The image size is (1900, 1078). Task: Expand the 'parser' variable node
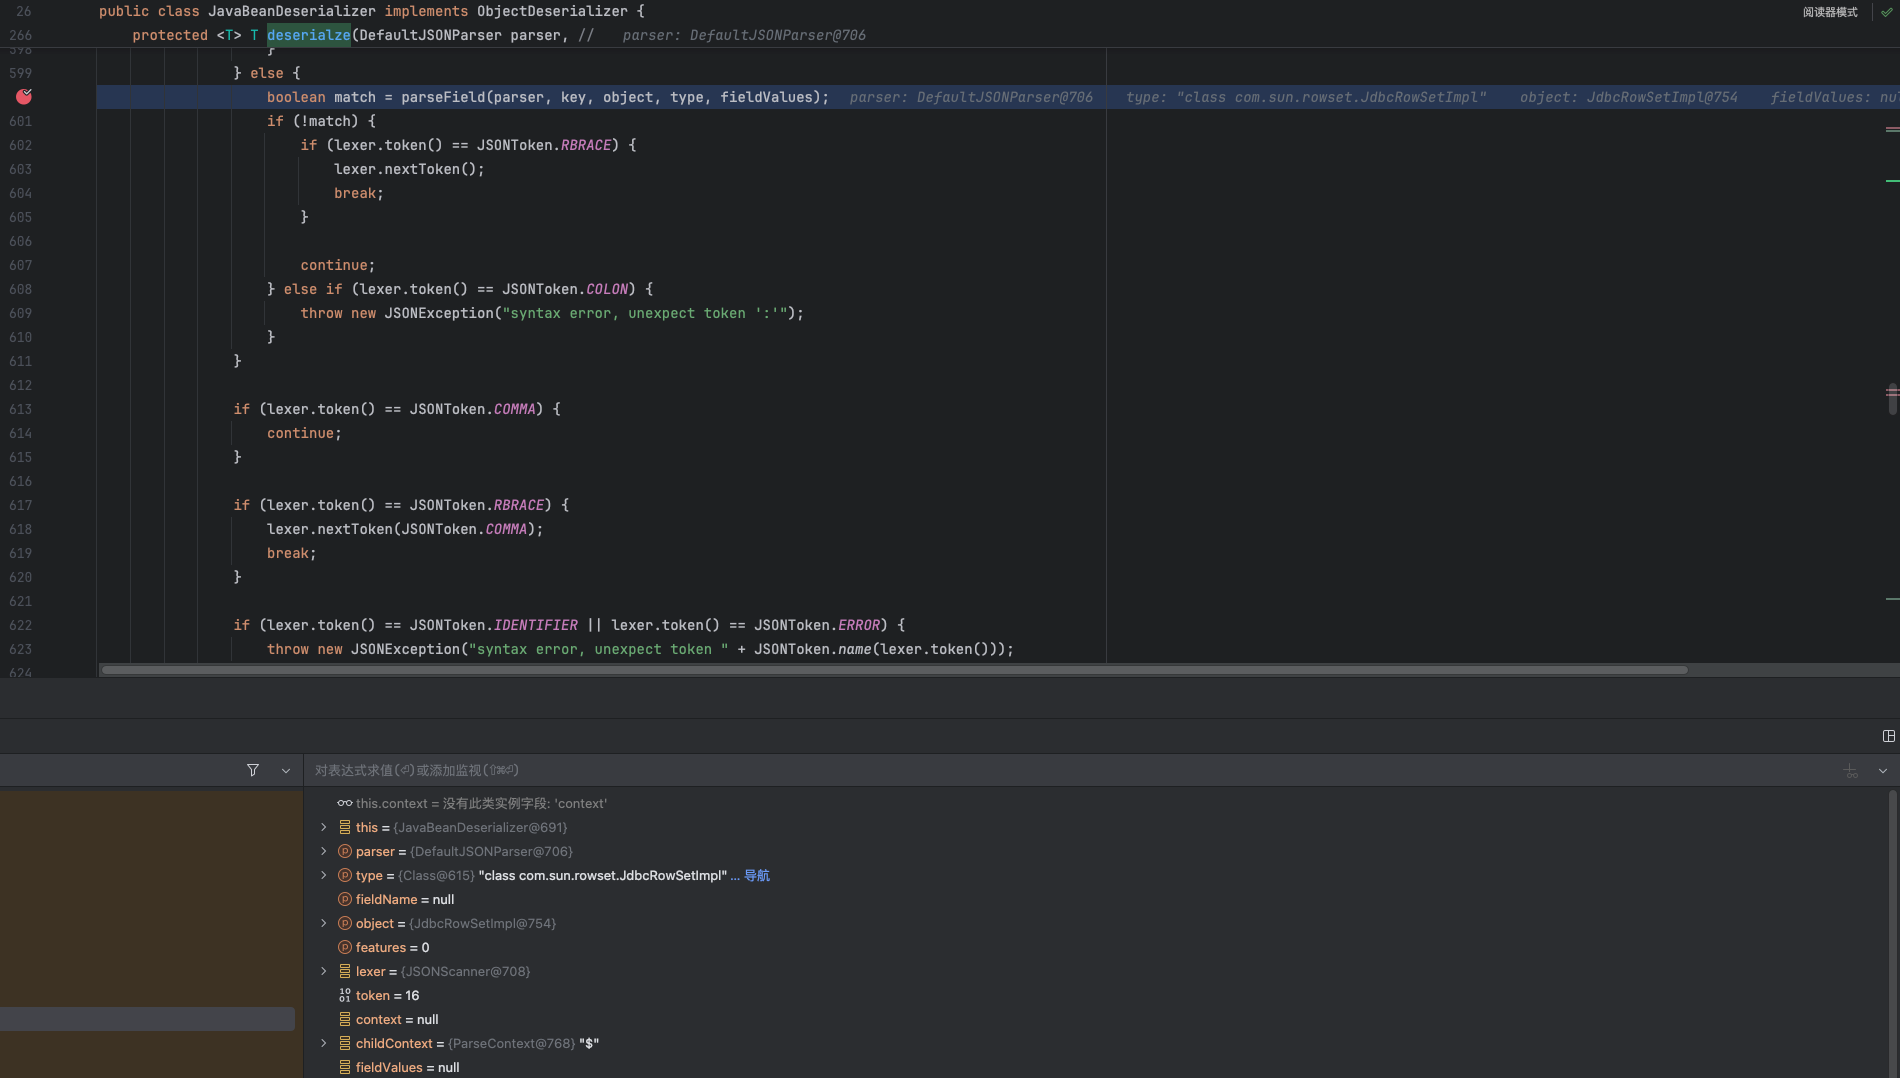(x=323, y=851)
